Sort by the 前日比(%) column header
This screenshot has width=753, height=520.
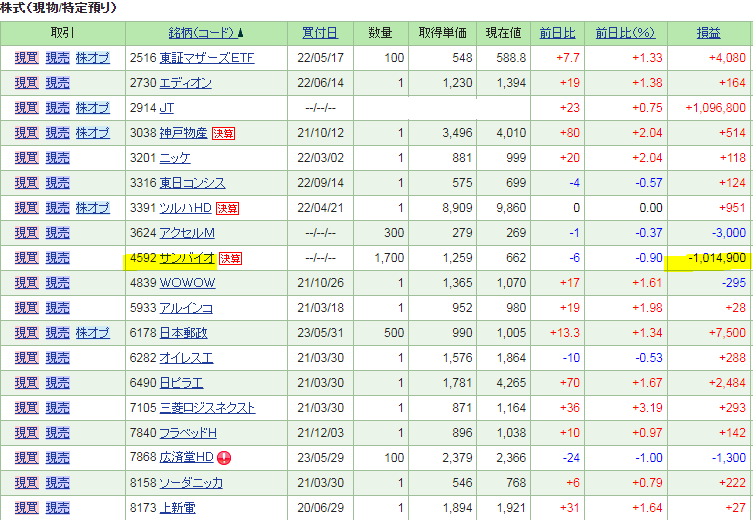click(x=625, y=33)
